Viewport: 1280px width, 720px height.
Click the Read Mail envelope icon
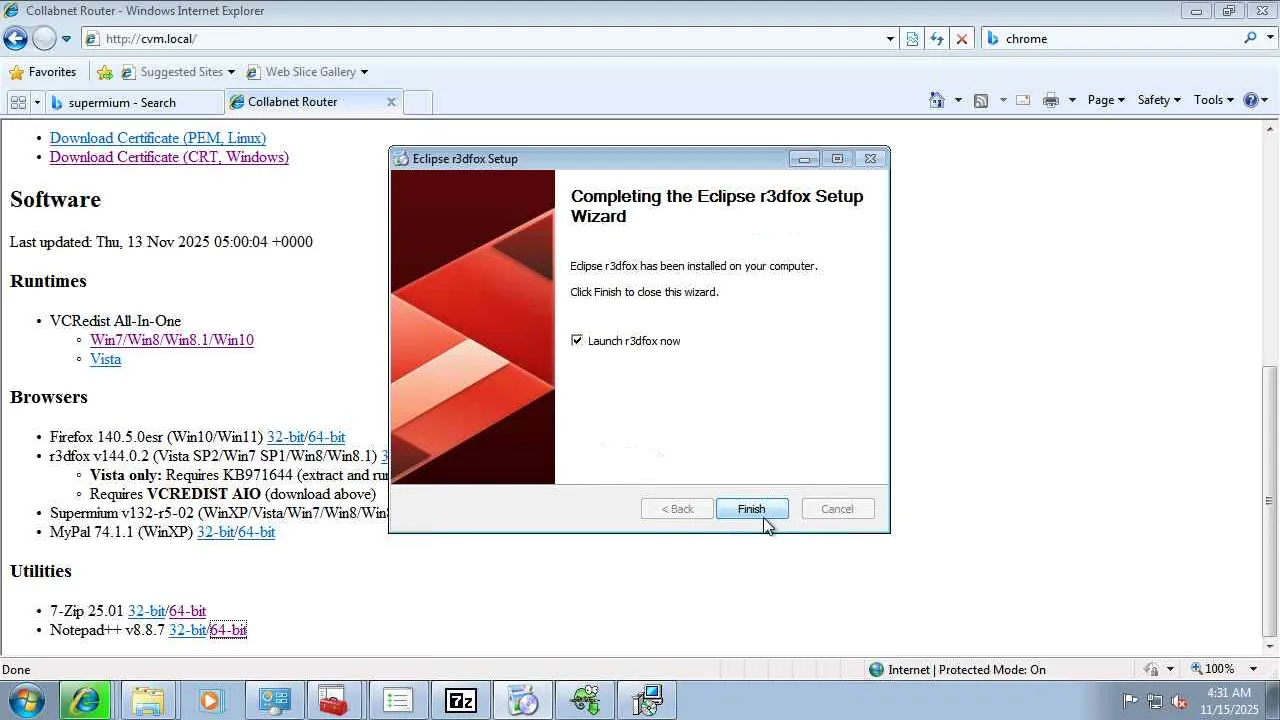coord(1023,100)
